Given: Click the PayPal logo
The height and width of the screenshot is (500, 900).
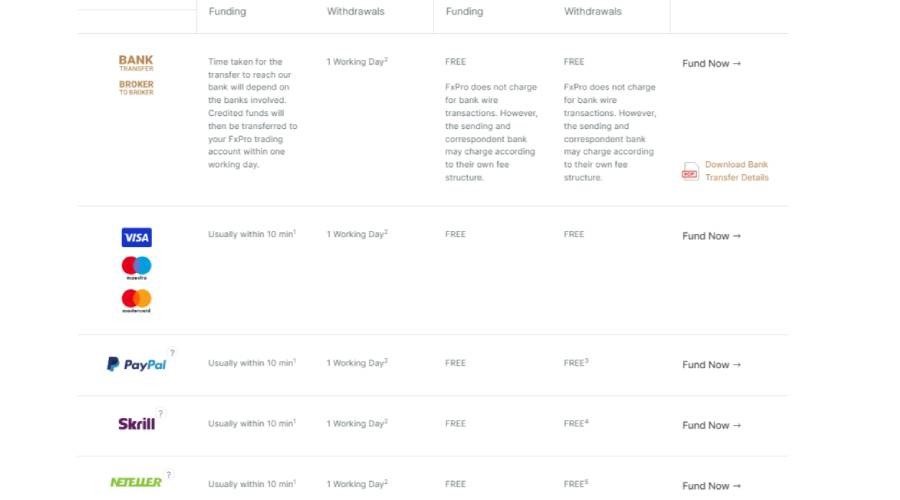Looking at the screenshot, I should (x=137, y=365).
